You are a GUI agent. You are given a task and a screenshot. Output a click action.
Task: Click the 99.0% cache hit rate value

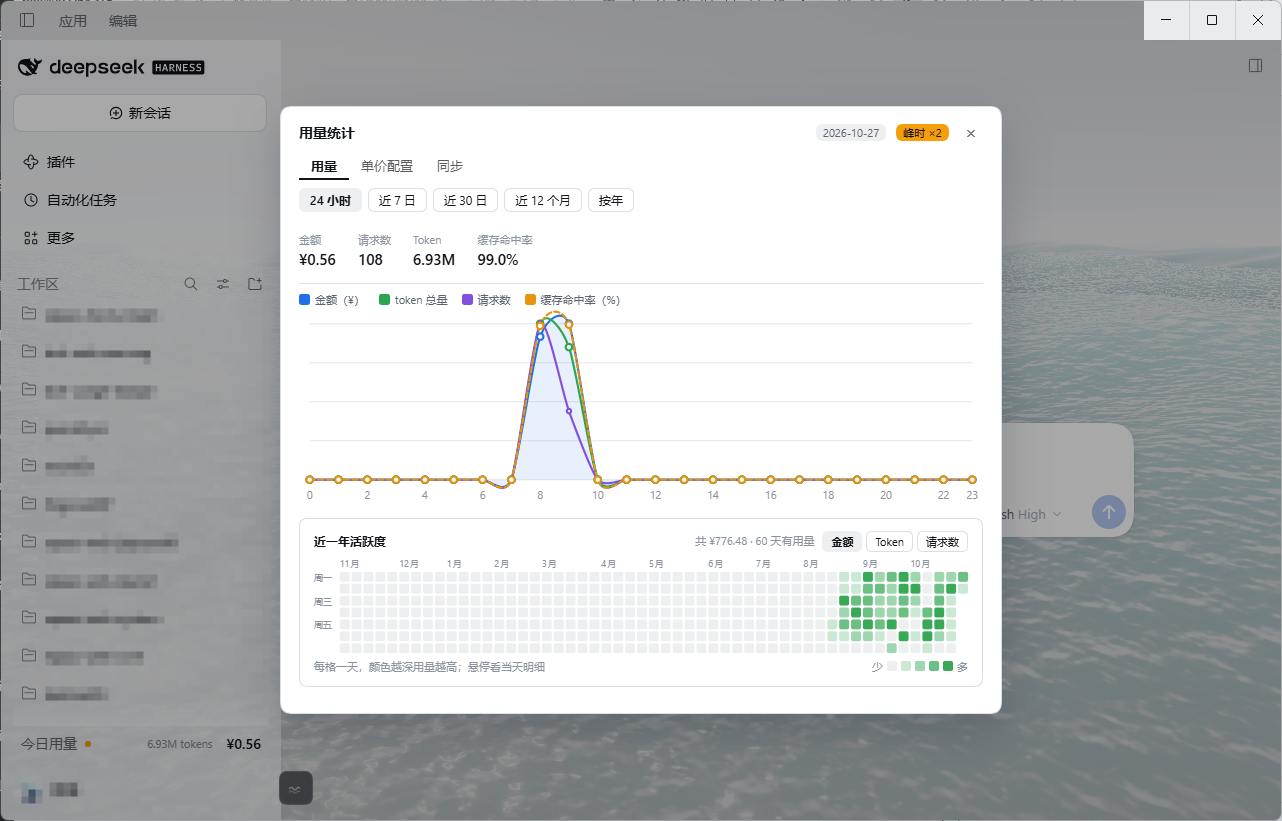coord(498,260)
